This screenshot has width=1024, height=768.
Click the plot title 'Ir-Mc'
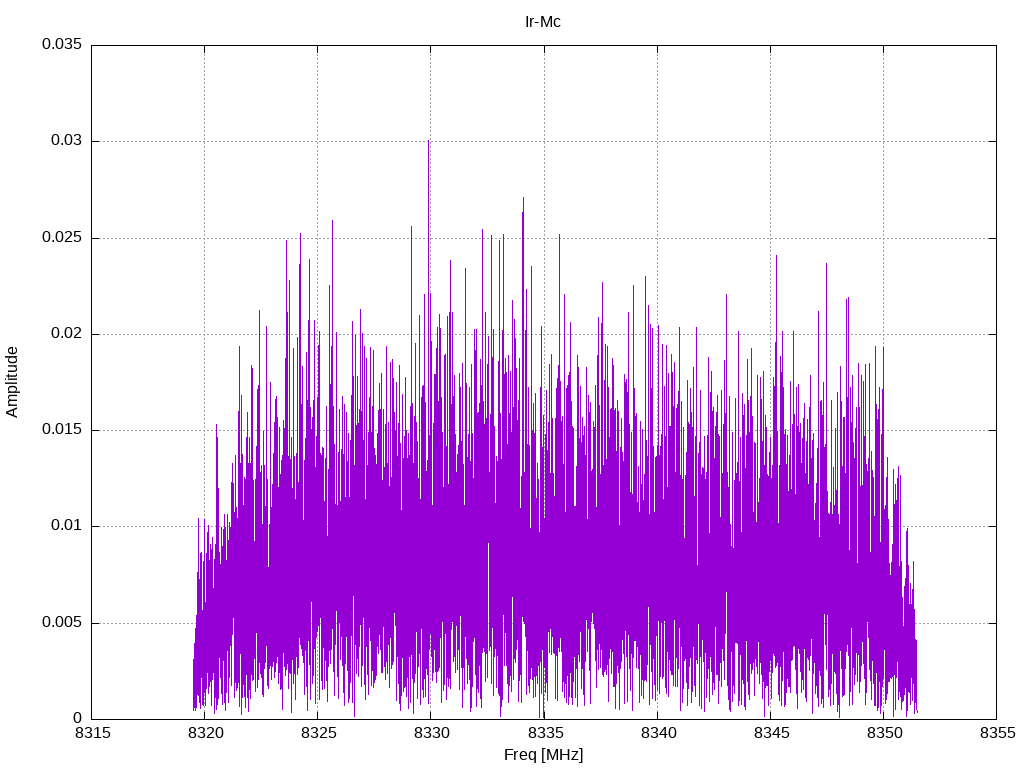click(x=543, y=22)
